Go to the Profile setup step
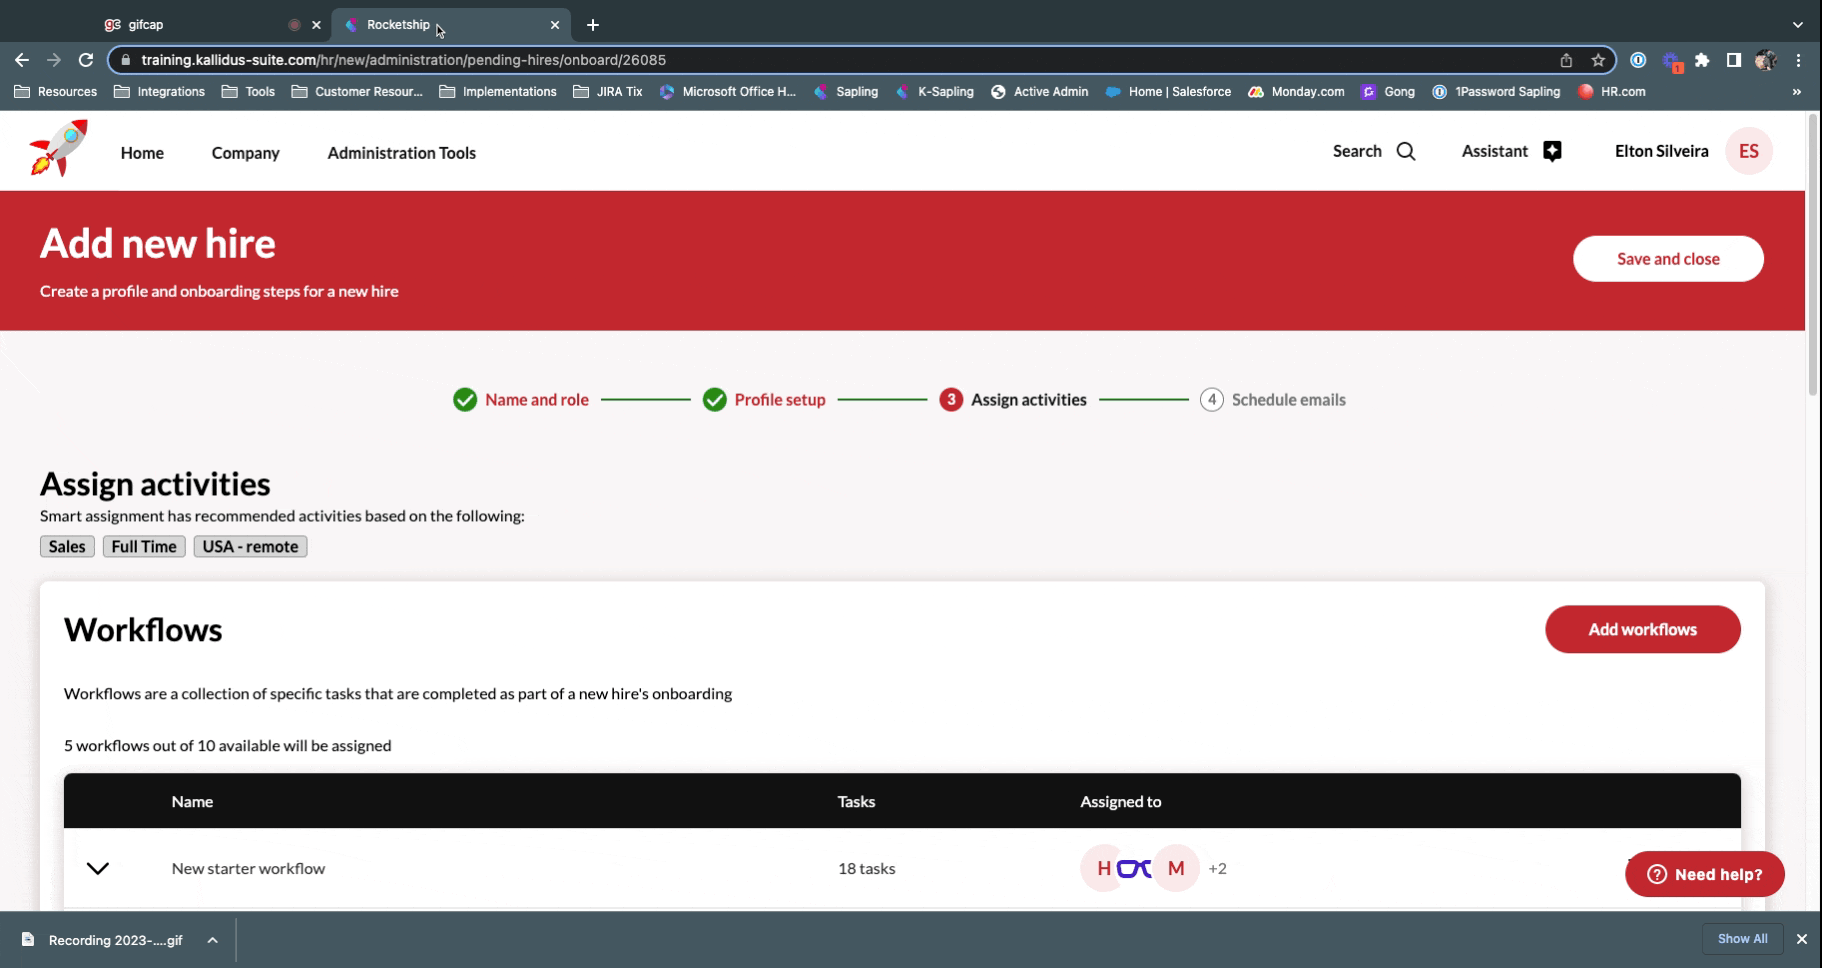 click(779, 400)
